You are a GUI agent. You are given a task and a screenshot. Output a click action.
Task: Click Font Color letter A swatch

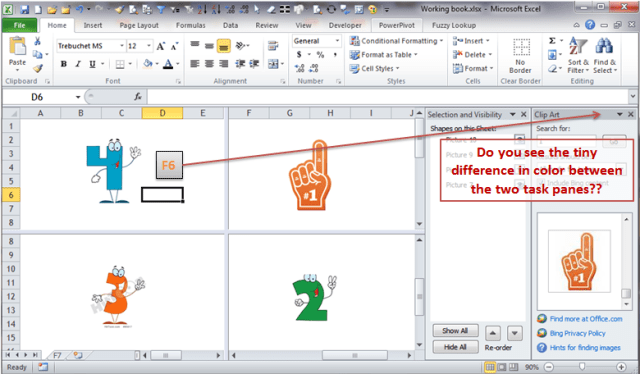click(x=168, y=64)
